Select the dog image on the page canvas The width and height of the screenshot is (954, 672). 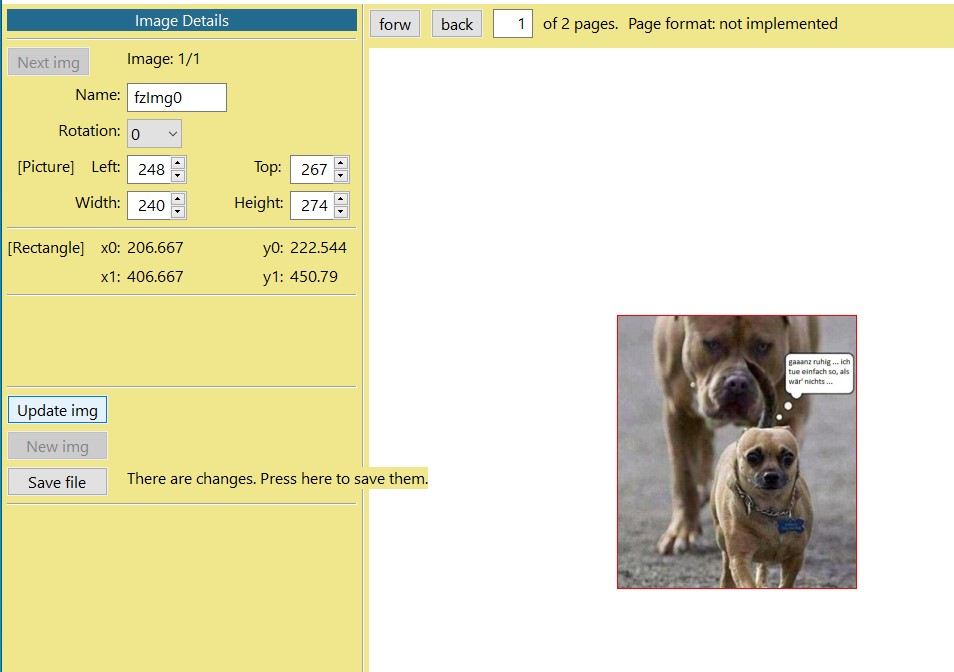click(x=736, y=450)
